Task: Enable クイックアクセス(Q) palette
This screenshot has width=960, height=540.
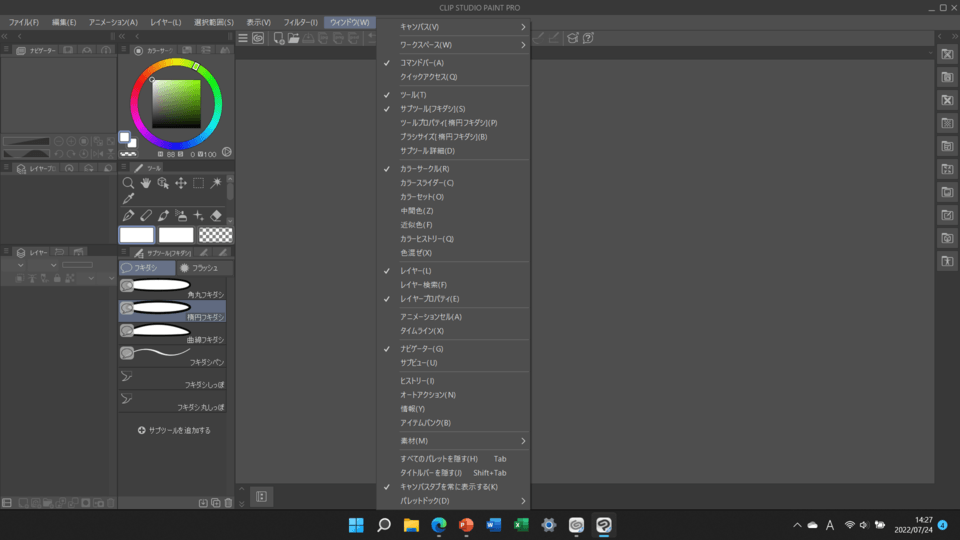Action: (x=454, y=77)
